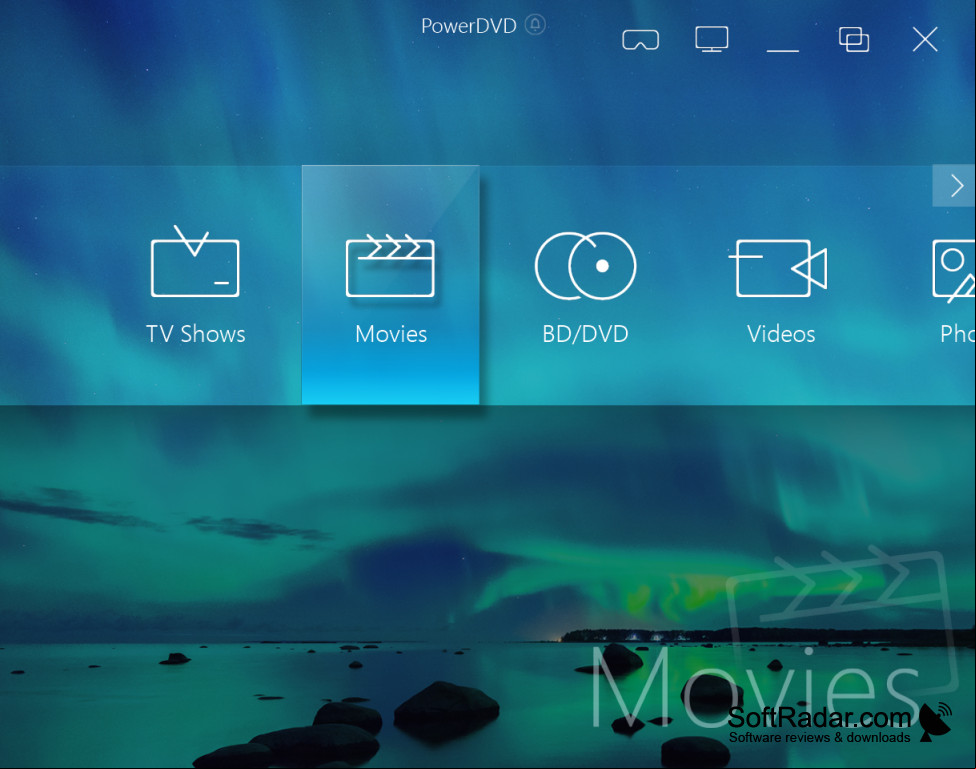The width and height of the screenshot is (976, 769).
Task: Switch to TV mode display icon
Action: (711, 39)
